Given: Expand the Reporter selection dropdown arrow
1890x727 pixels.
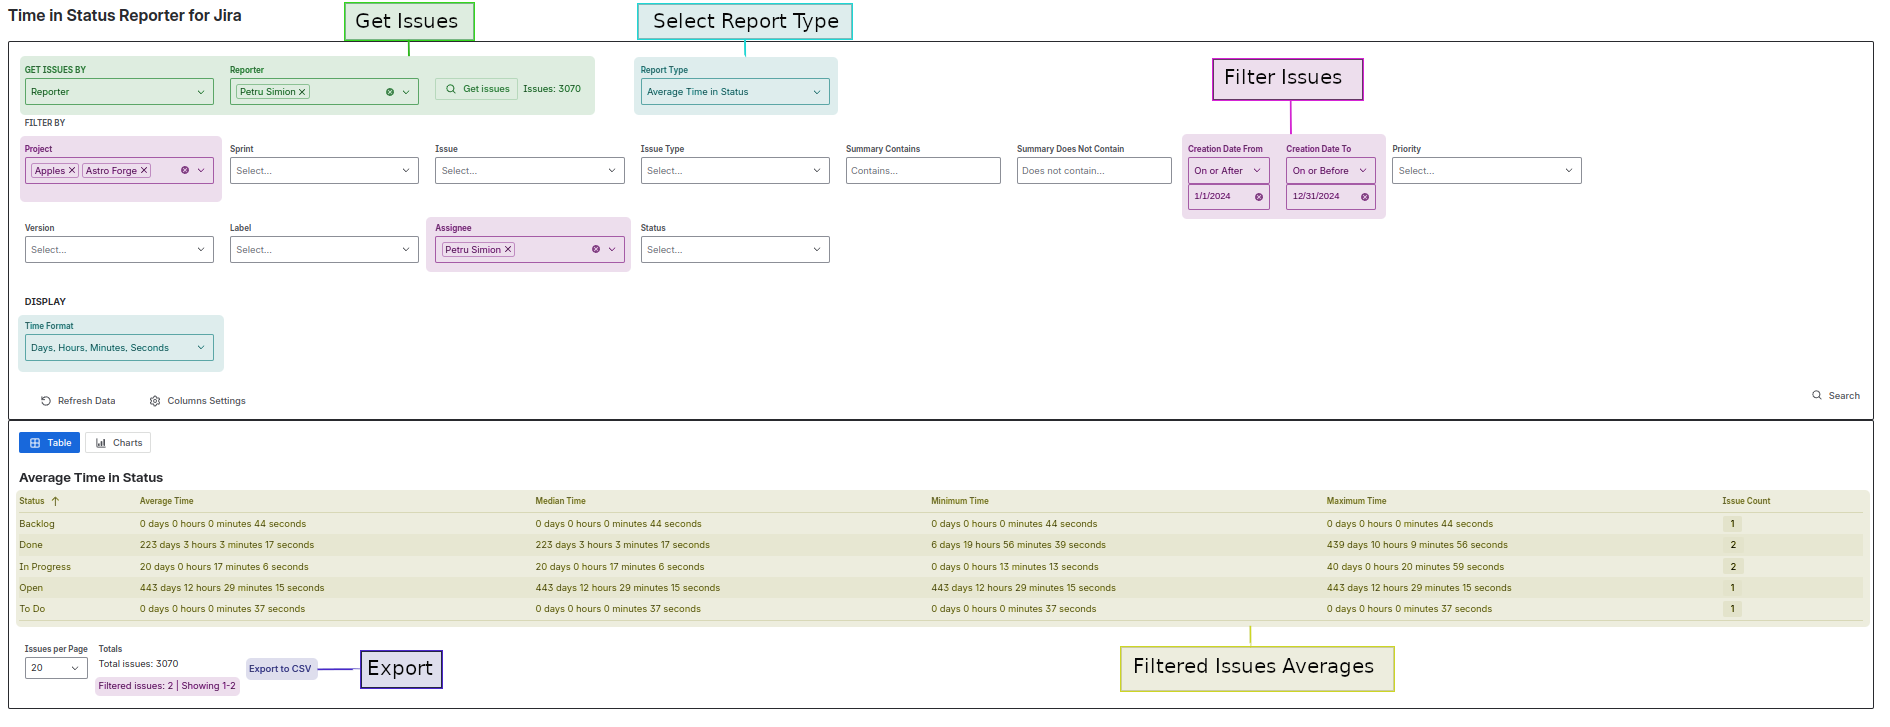Looking at the screenshot, I should coord(406,92).
